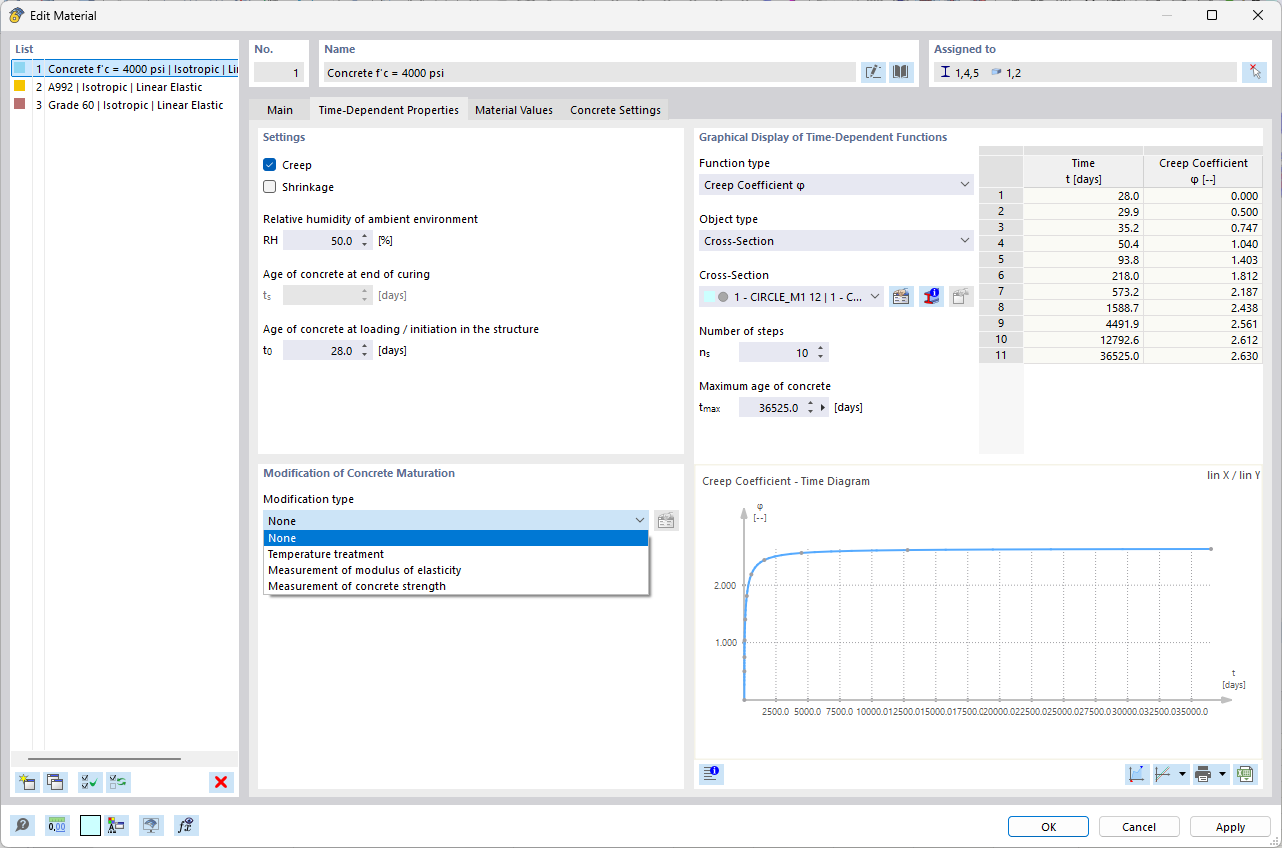This screenshot has height=848, width=1282.
Task: Click the grayed new cross-section icon
Action: 960,296
